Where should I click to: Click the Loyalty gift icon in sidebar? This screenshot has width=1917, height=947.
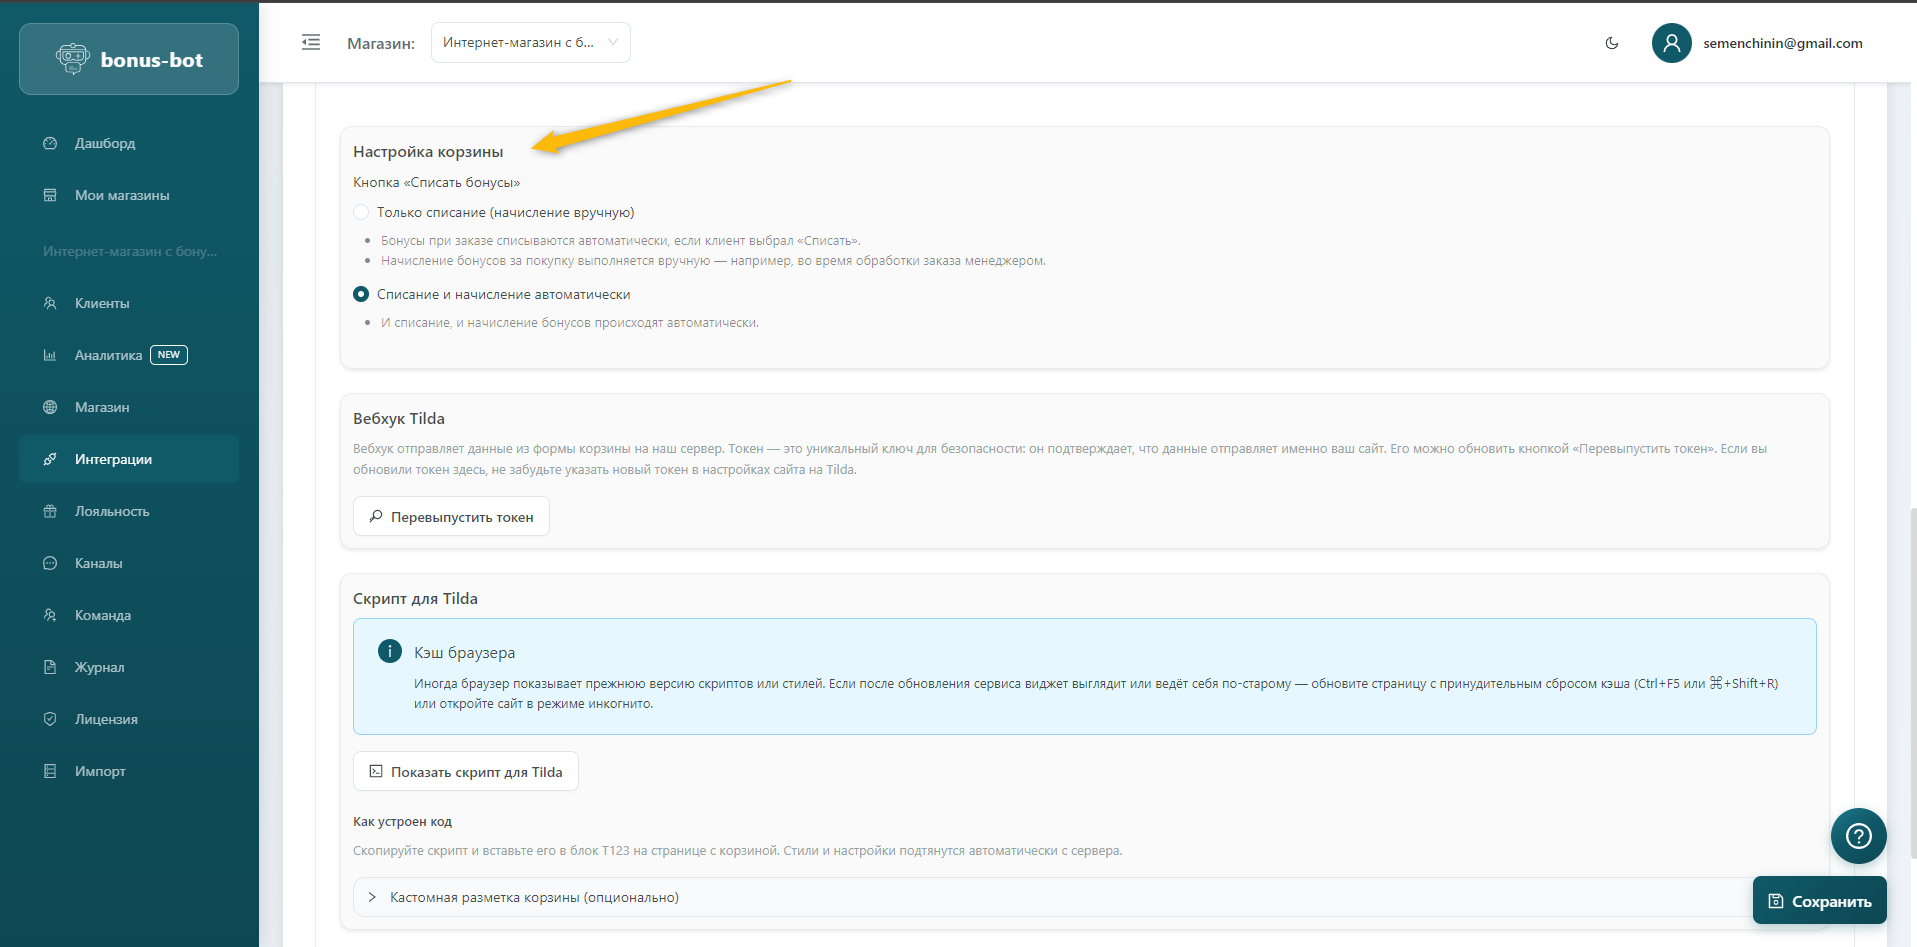pyautogui.click(x=50, y=511)
